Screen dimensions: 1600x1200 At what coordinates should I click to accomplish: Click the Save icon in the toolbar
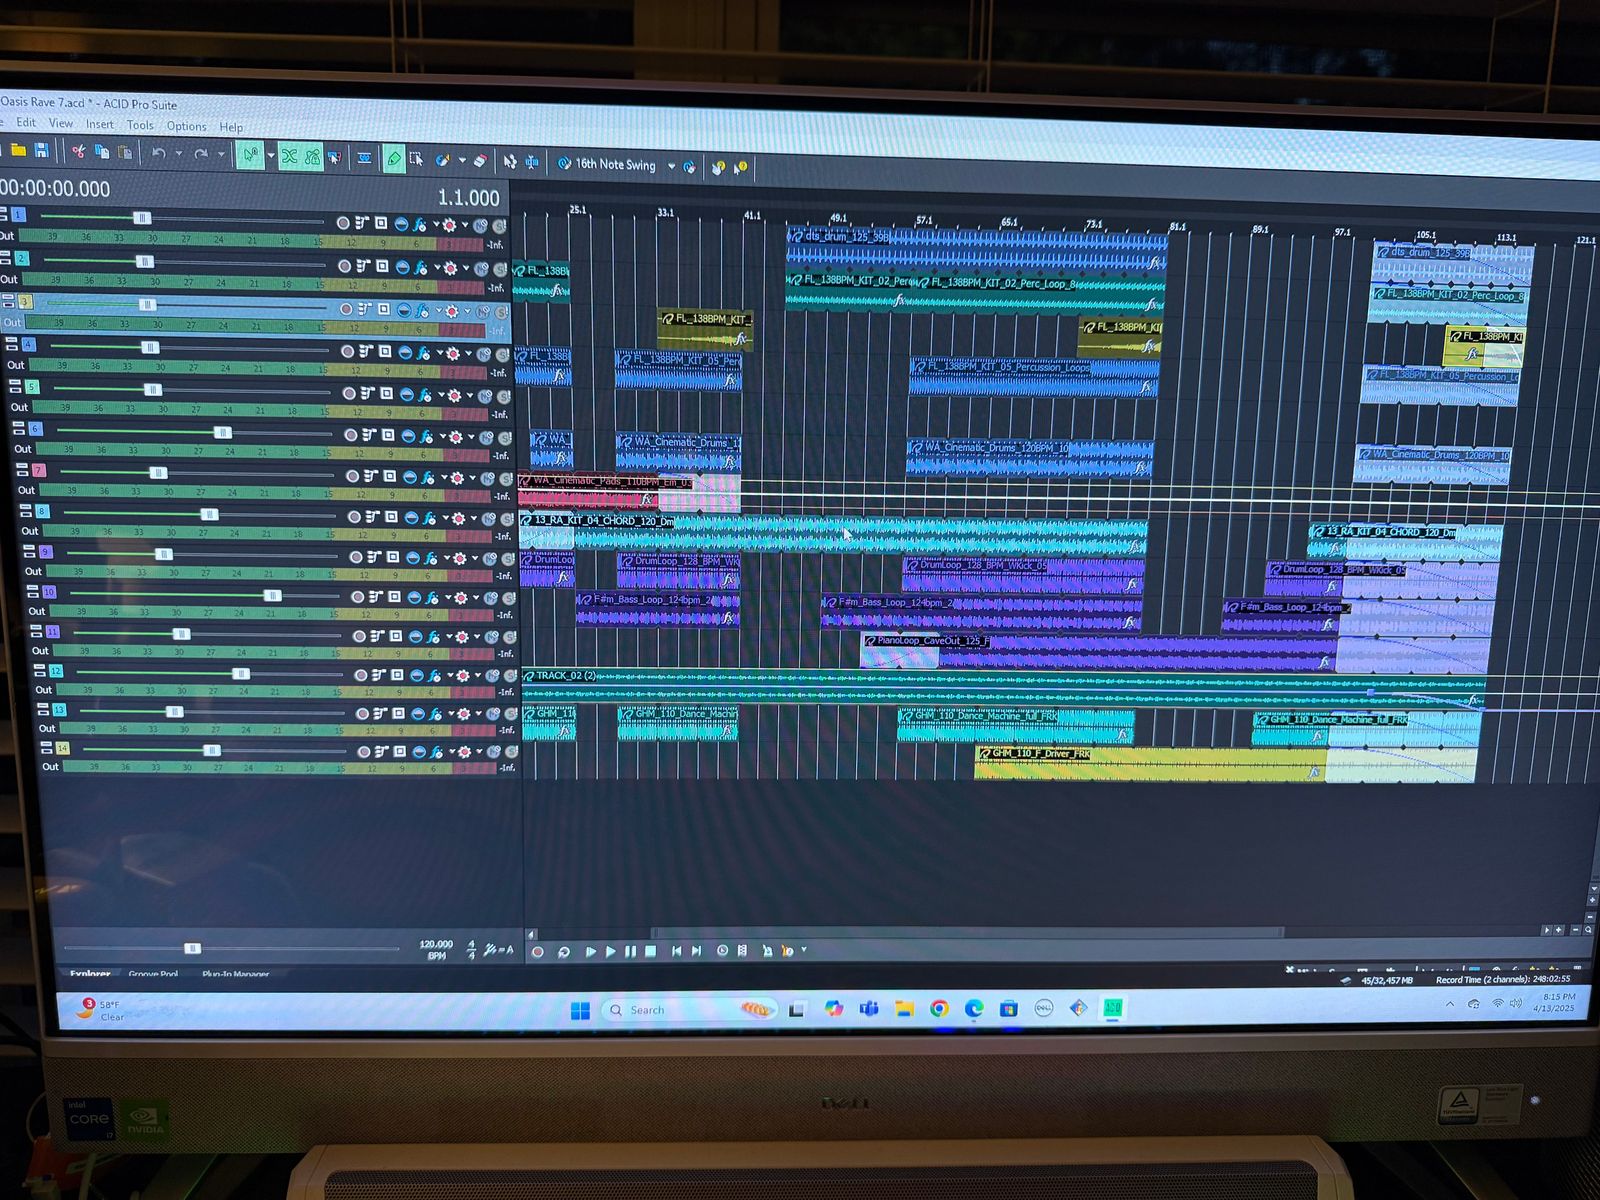[x=41, y=150]
